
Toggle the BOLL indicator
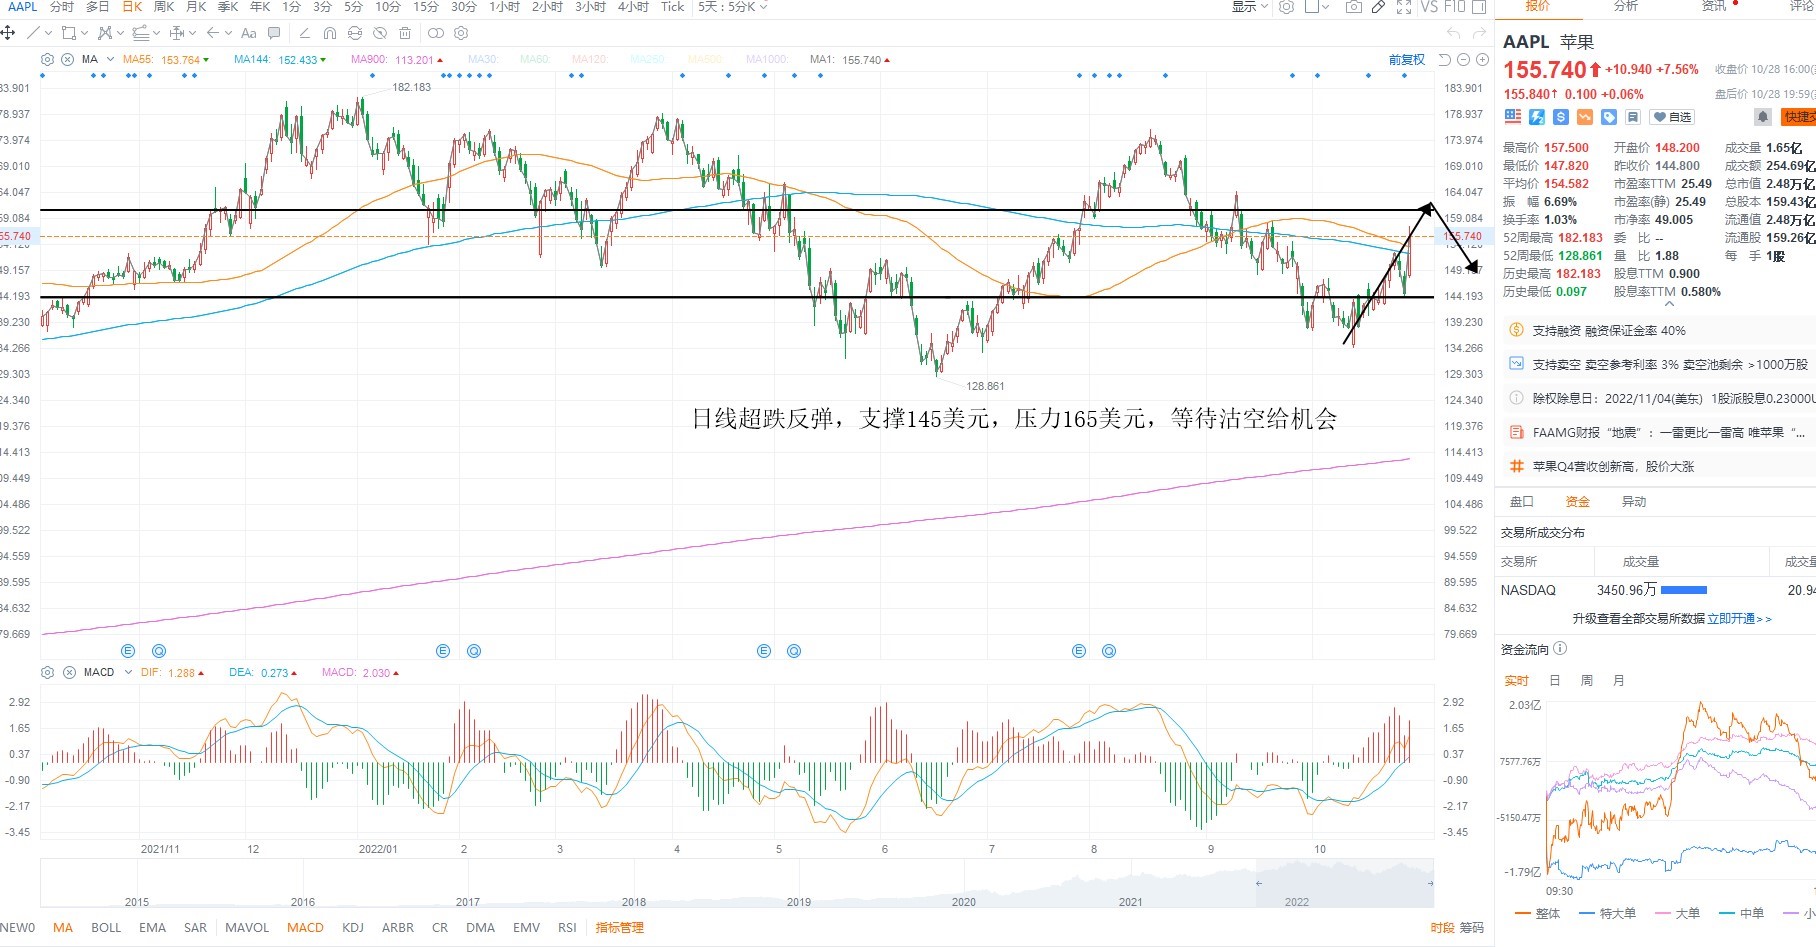(x=106, y=928)
